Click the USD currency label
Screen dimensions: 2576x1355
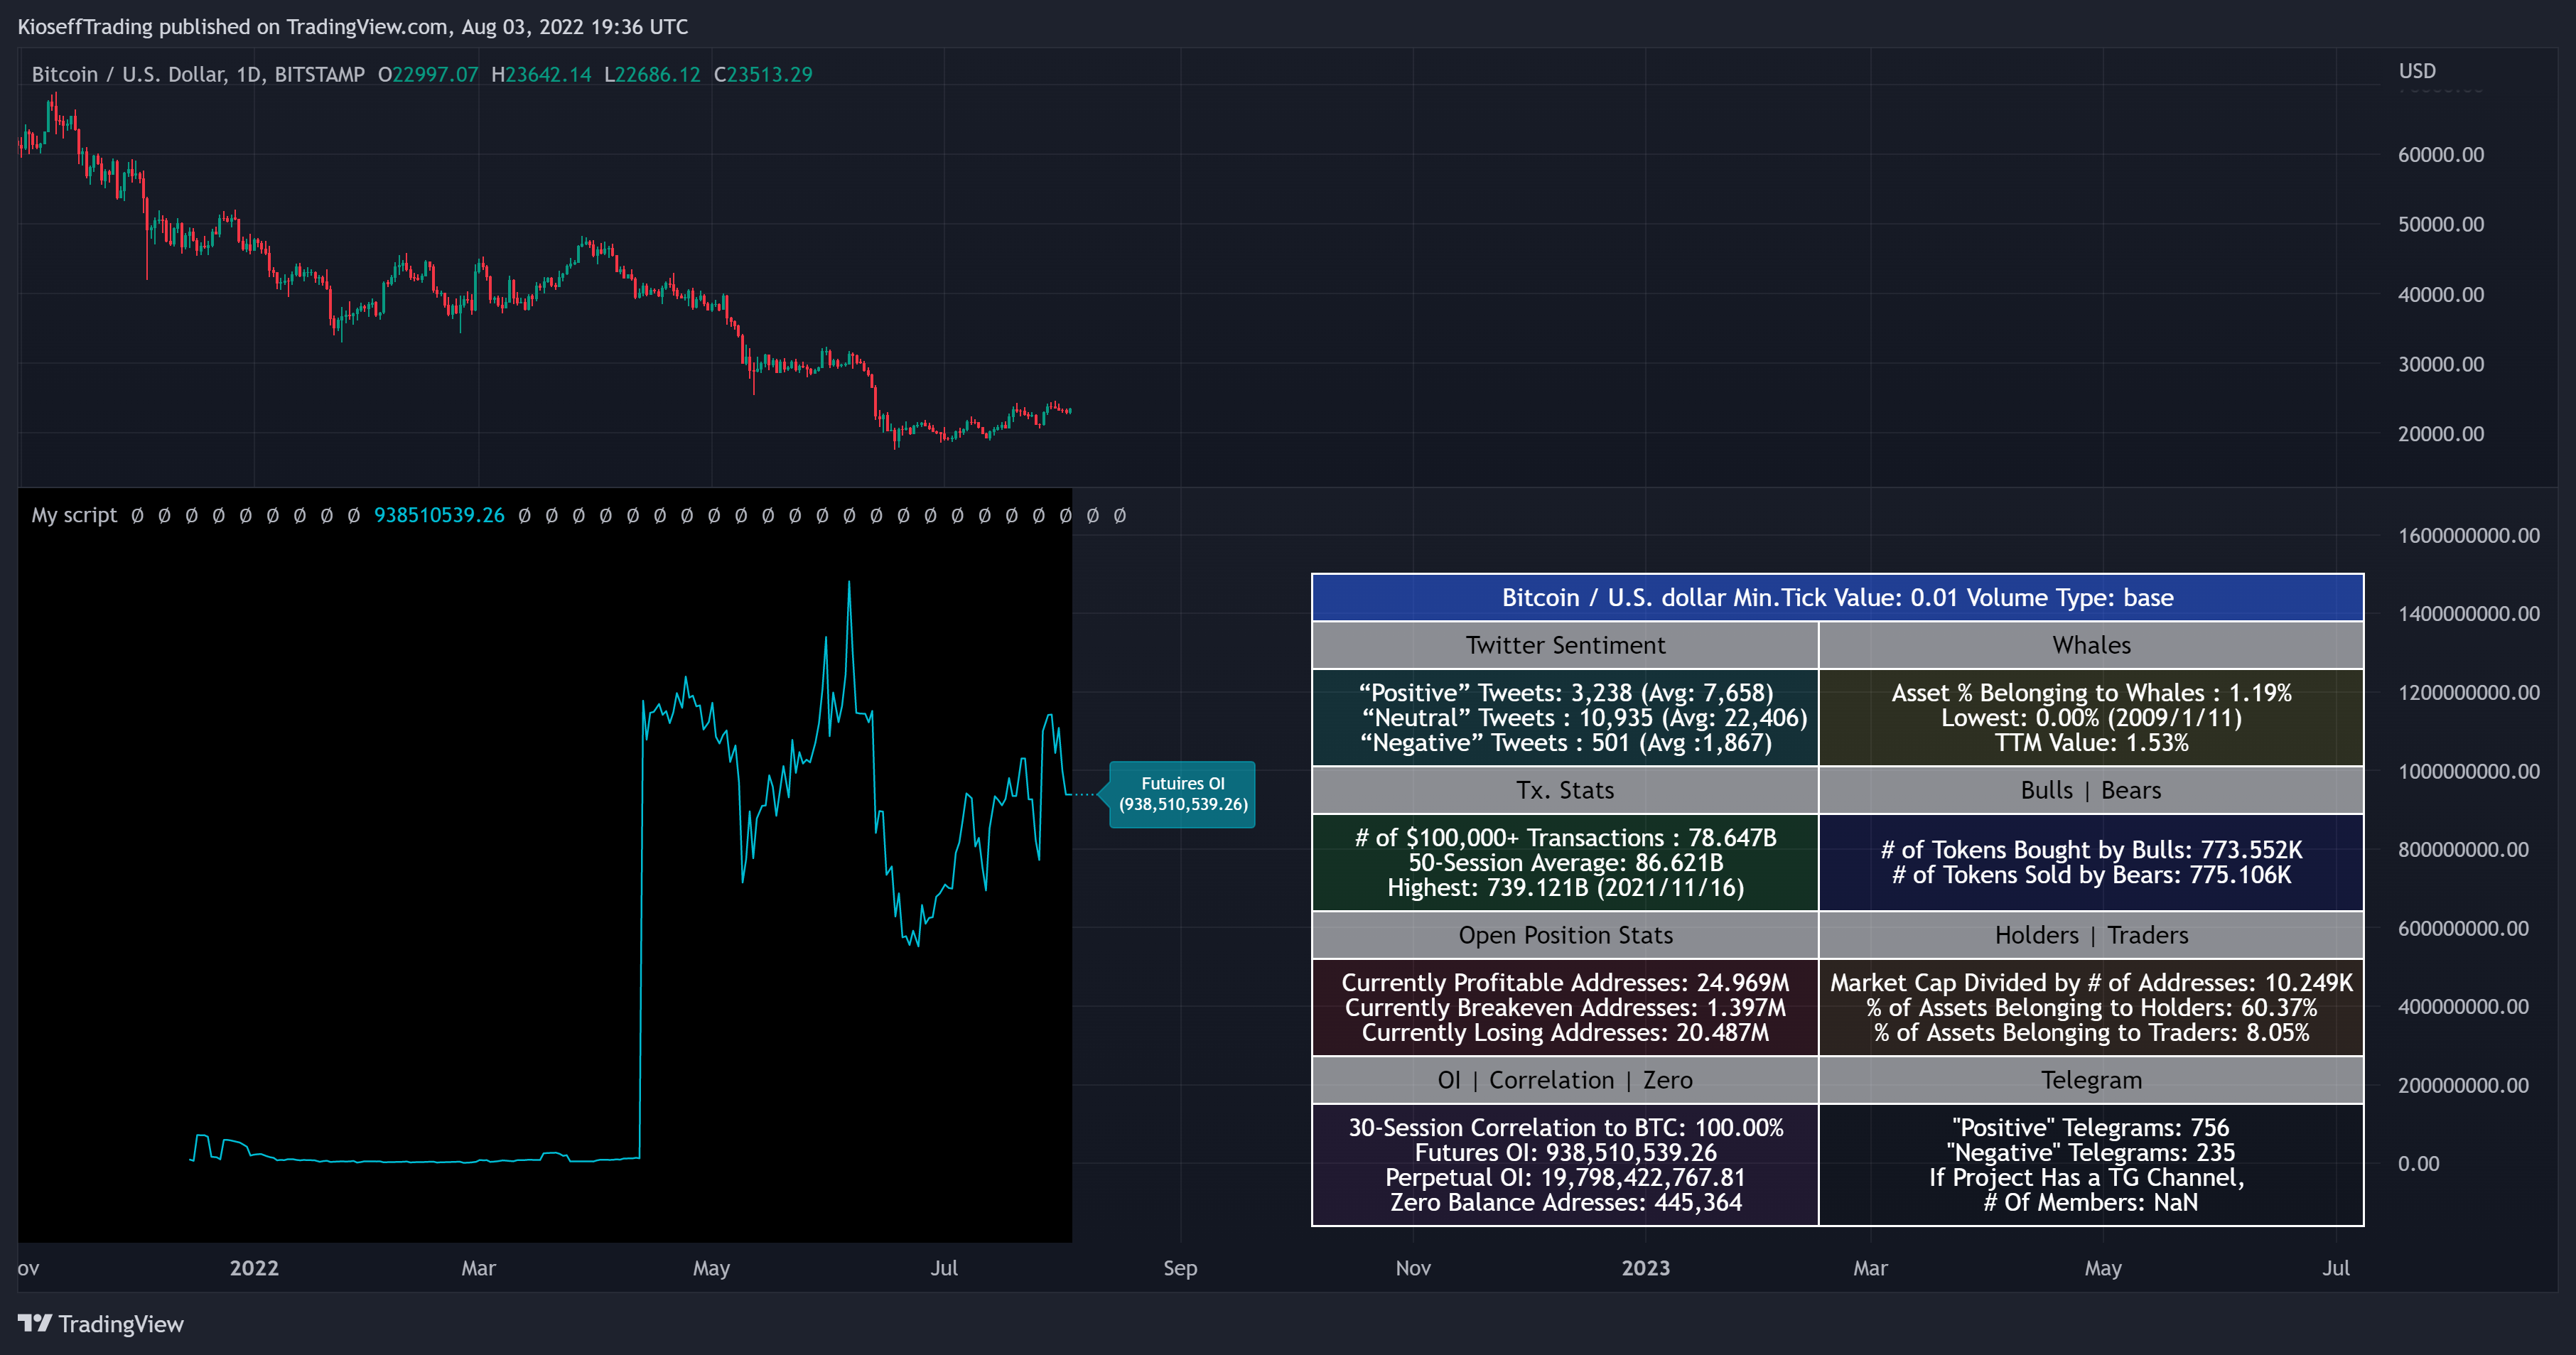pyautogui.click(x=2417, y=71)
